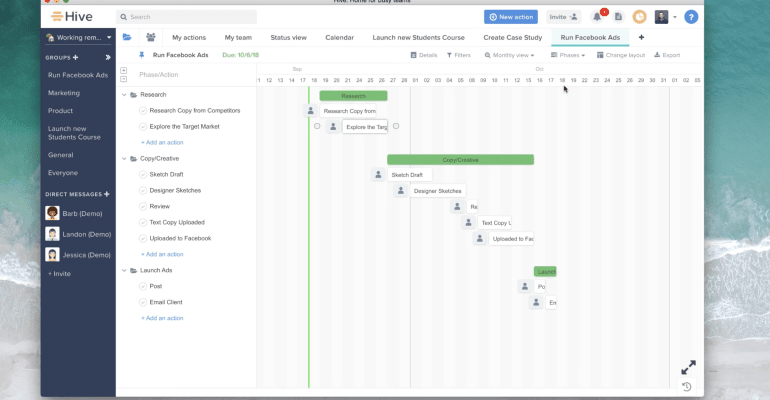
Task: Open the folder projects icon in tab bar
Action: pyautogui.click(x=127, y=37)
